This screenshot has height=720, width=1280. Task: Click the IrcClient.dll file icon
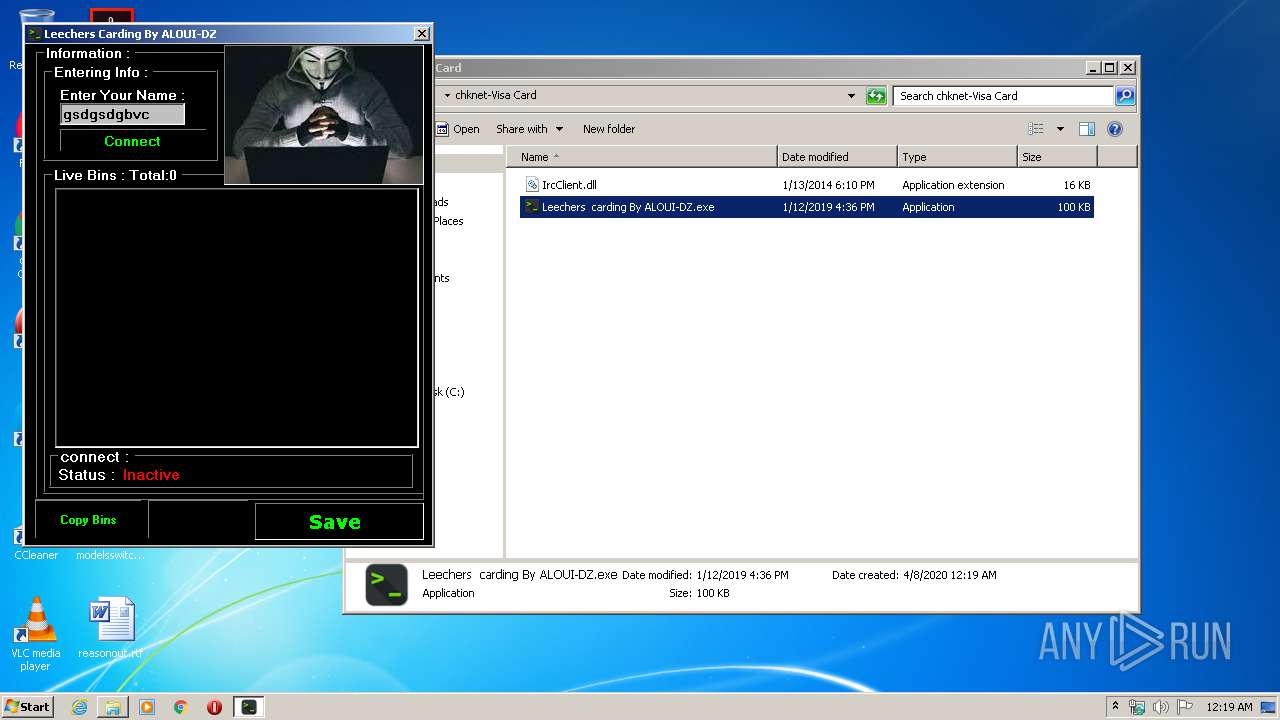[532, 185]
